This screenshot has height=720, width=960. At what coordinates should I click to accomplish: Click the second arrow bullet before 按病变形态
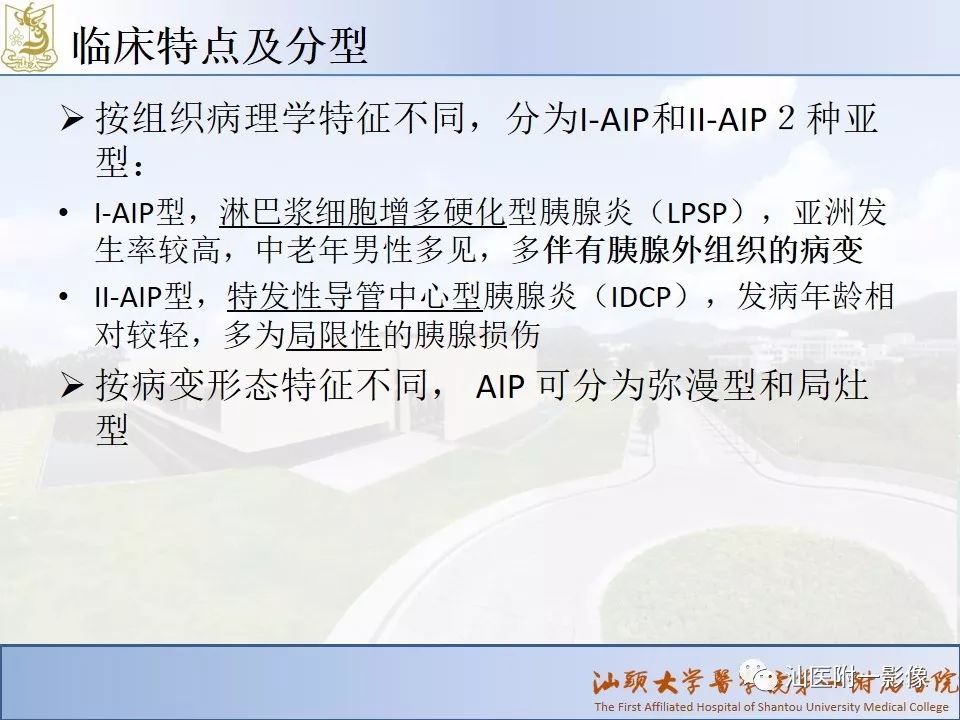click(72, 386)
